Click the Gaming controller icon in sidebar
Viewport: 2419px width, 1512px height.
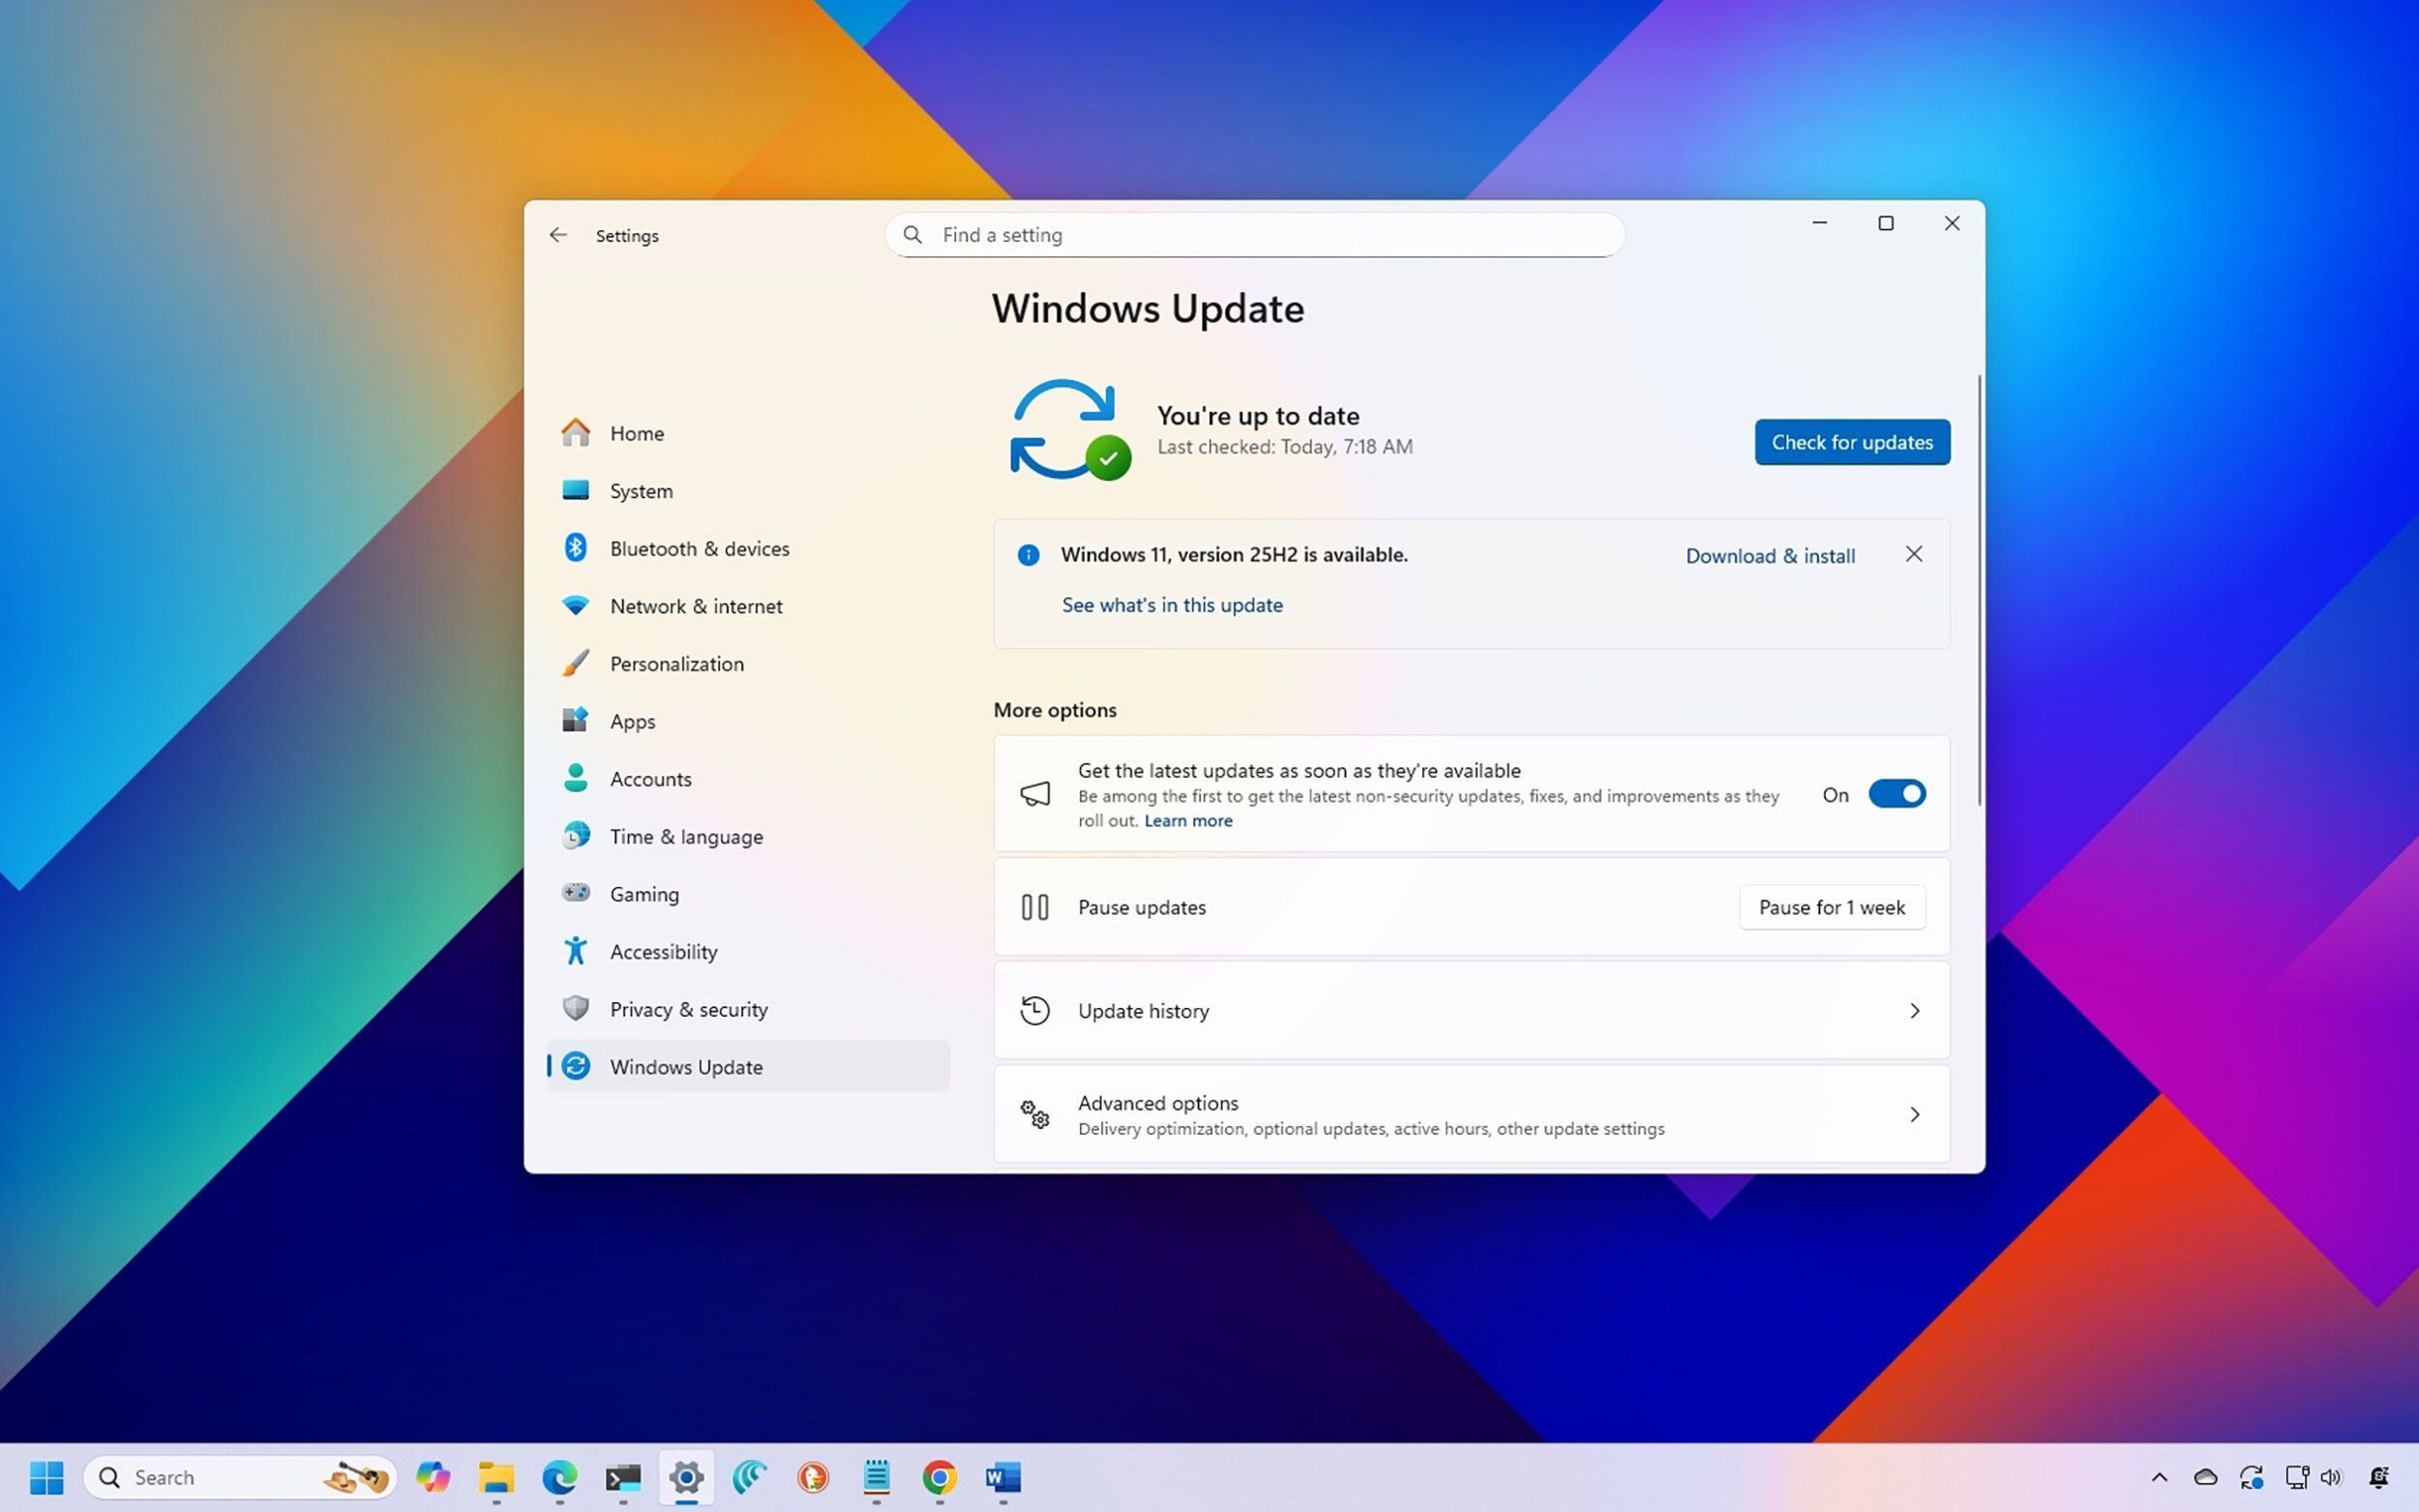575,892
